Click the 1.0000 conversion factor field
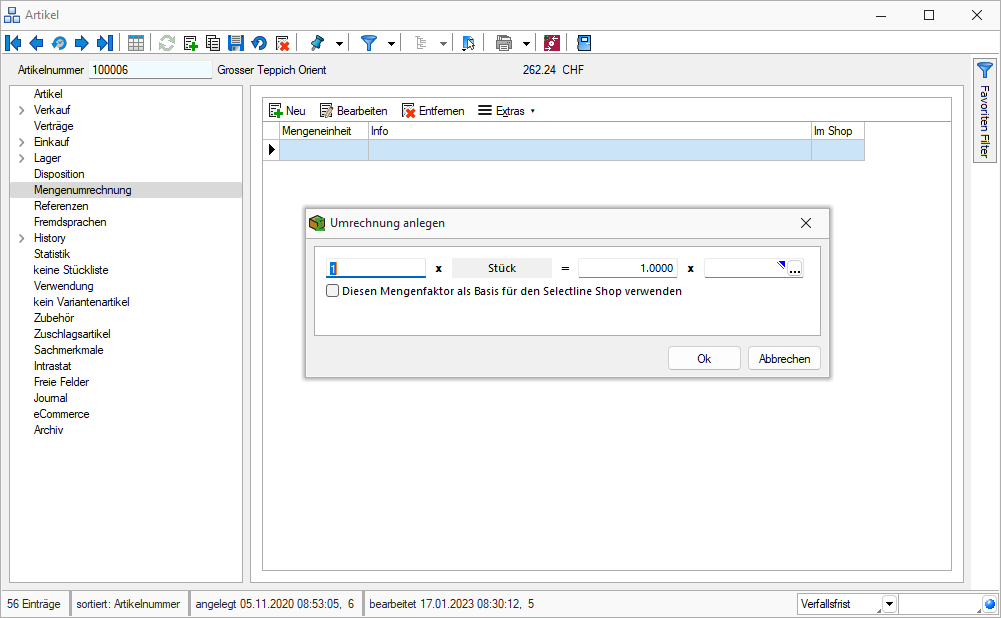 tap(627, 268)
